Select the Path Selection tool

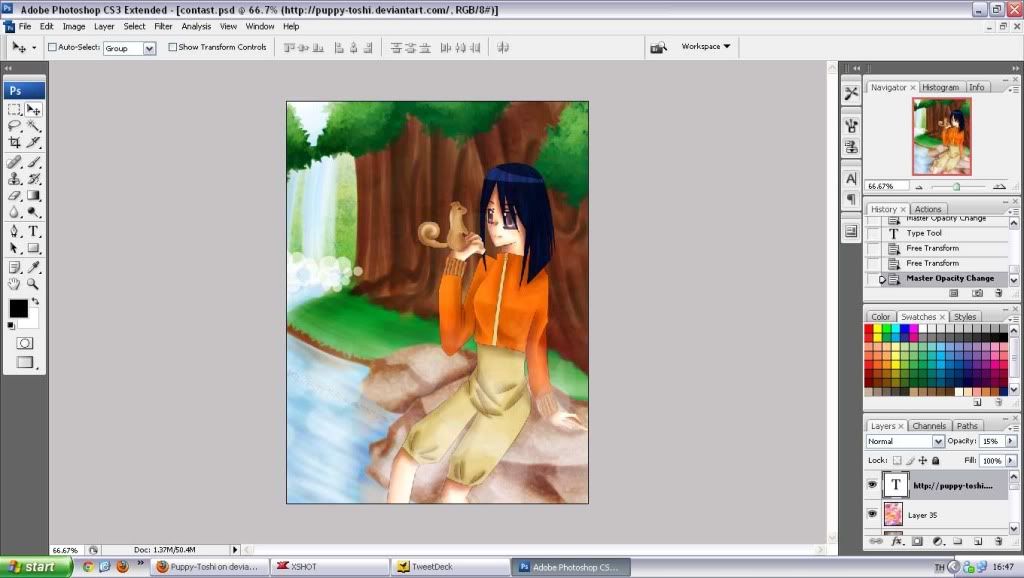point(14,248)
